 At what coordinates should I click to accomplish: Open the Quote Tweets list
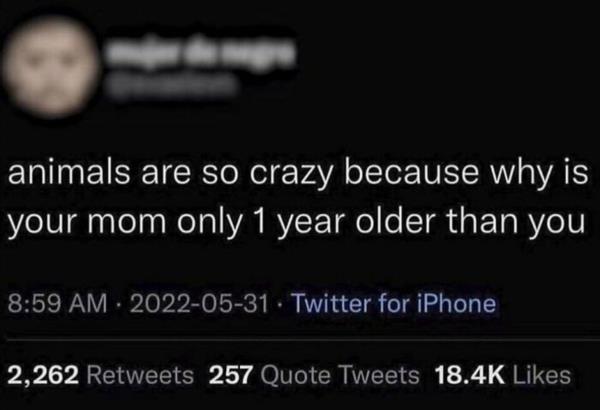[337, 376]
